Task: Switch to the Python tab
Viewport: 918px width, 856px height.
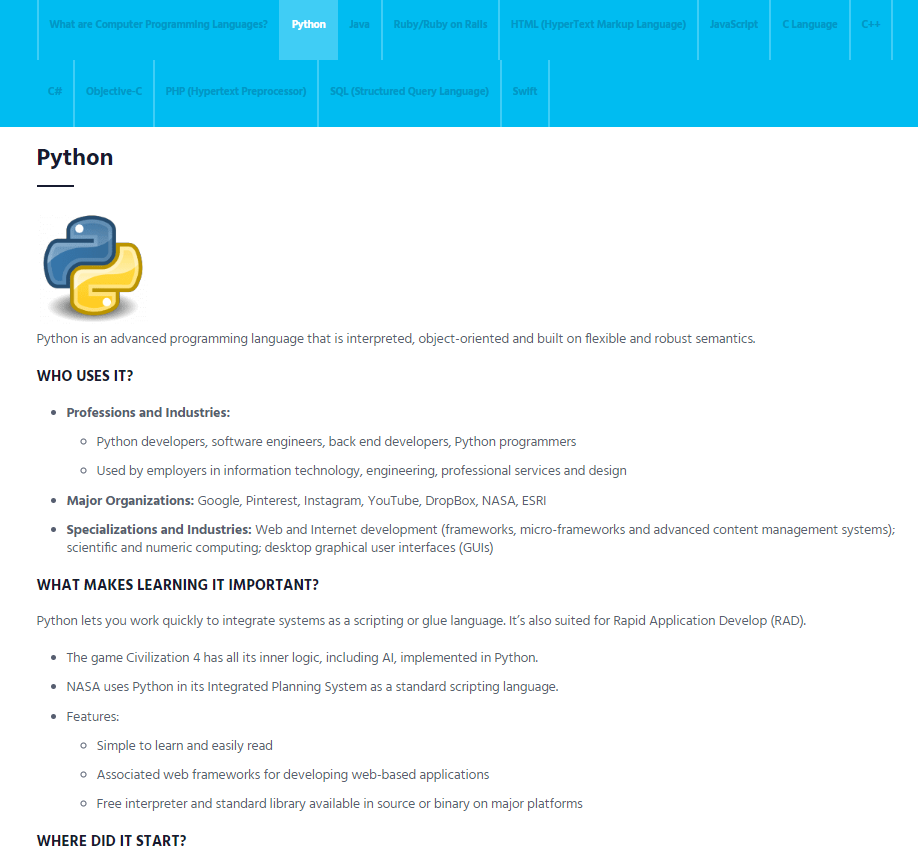Action: pos(308,24)
